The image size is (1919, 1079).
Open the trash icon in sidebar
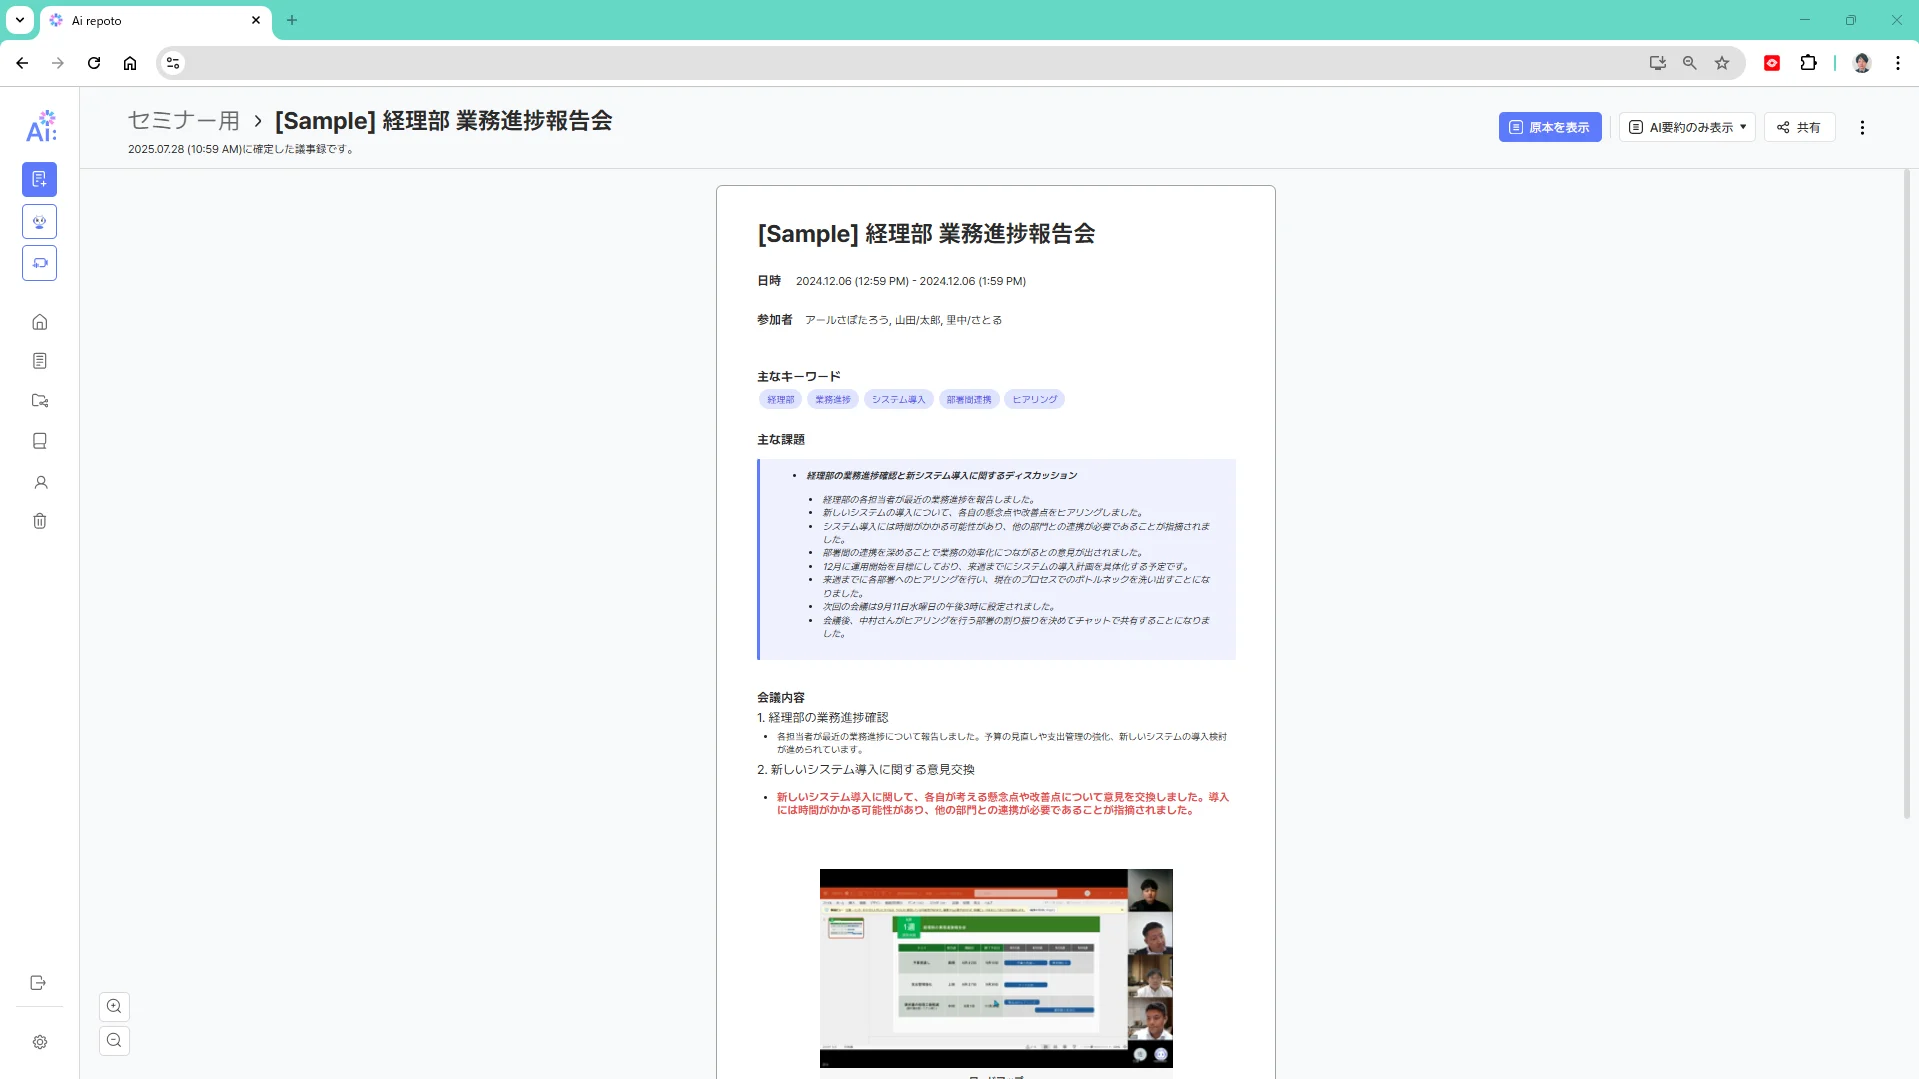coord(40,521)
